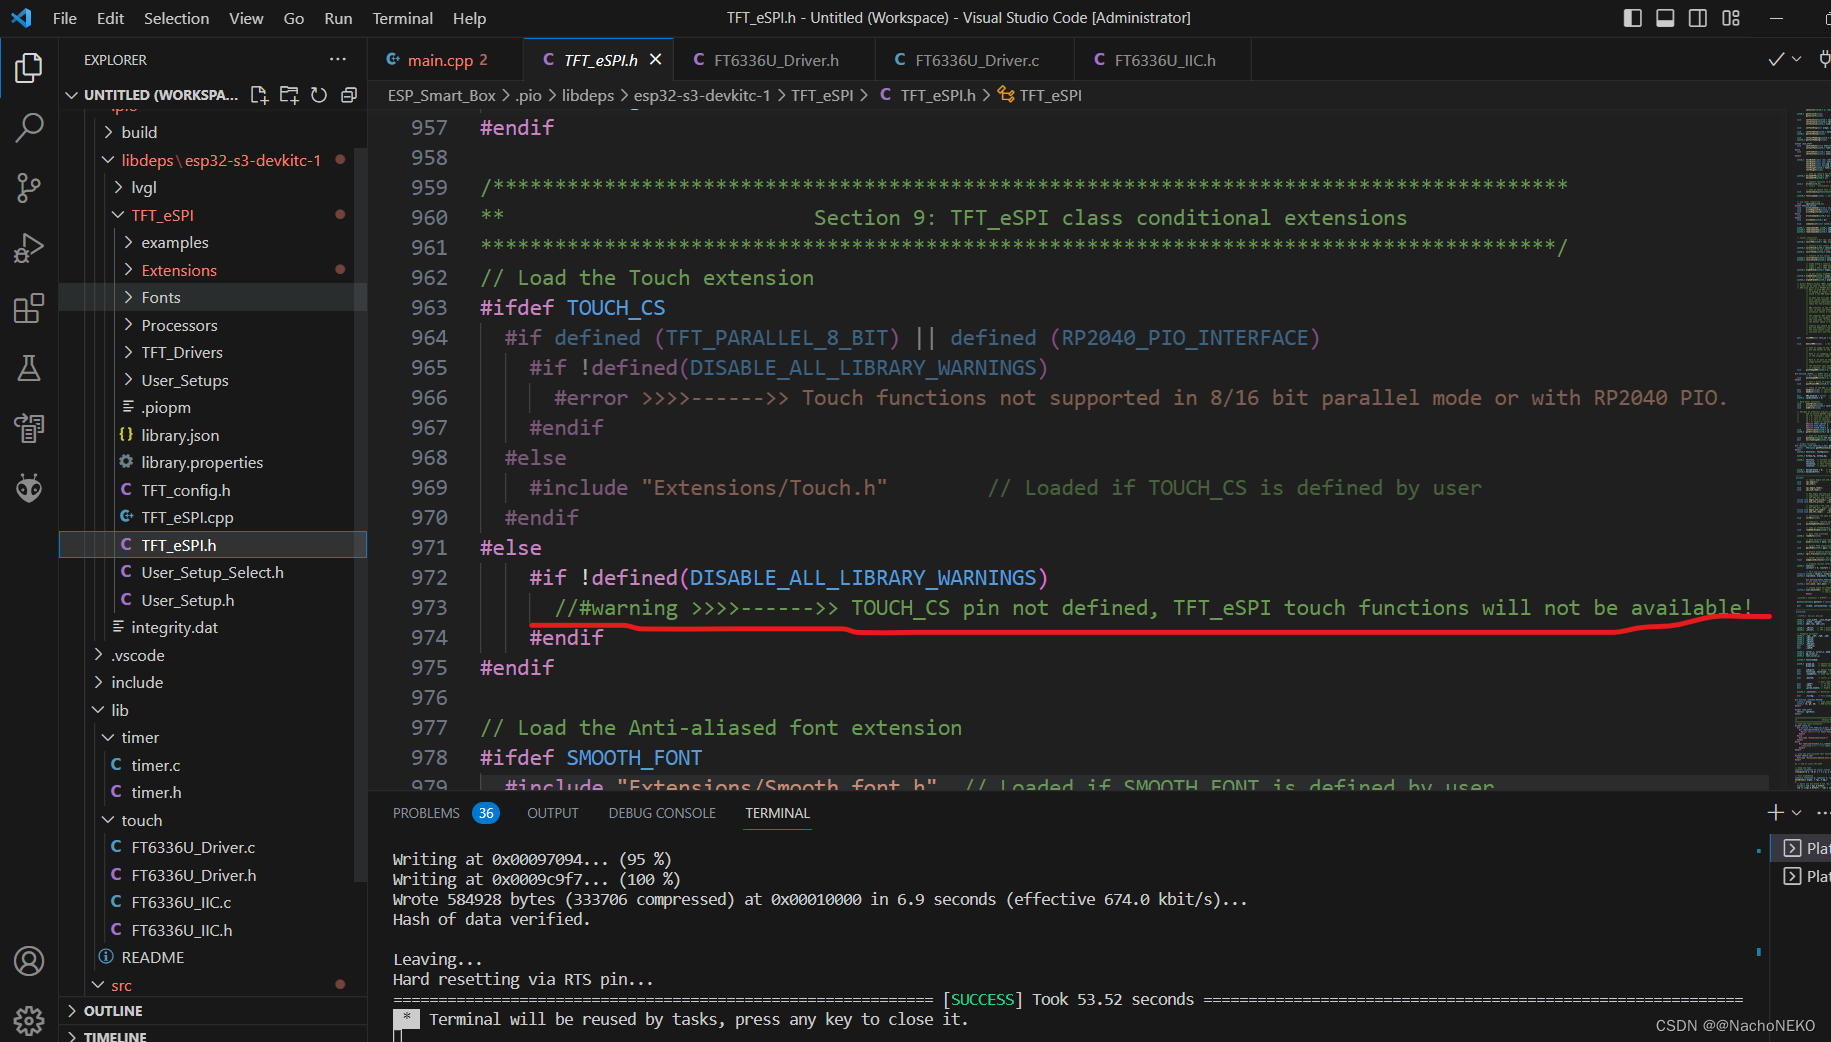Collapse all folders in Explorer
This screenshot has height=1042, width=1831.
point(349,95)
